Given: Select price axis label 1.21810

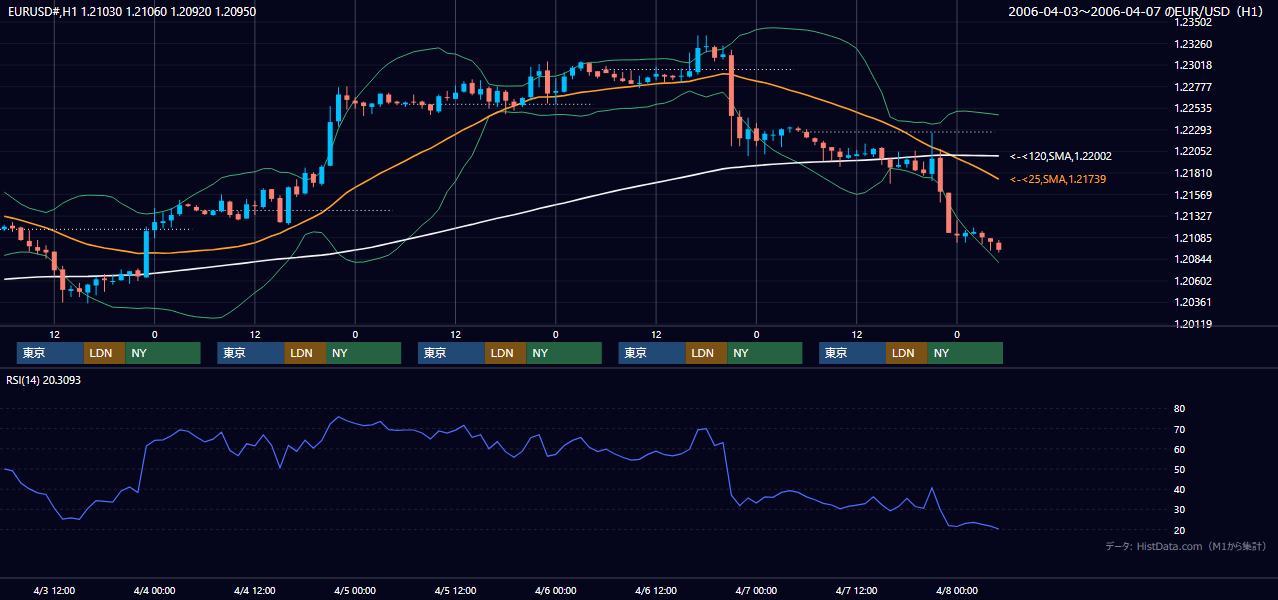Looking at the screenshot, I should 1193,173.
